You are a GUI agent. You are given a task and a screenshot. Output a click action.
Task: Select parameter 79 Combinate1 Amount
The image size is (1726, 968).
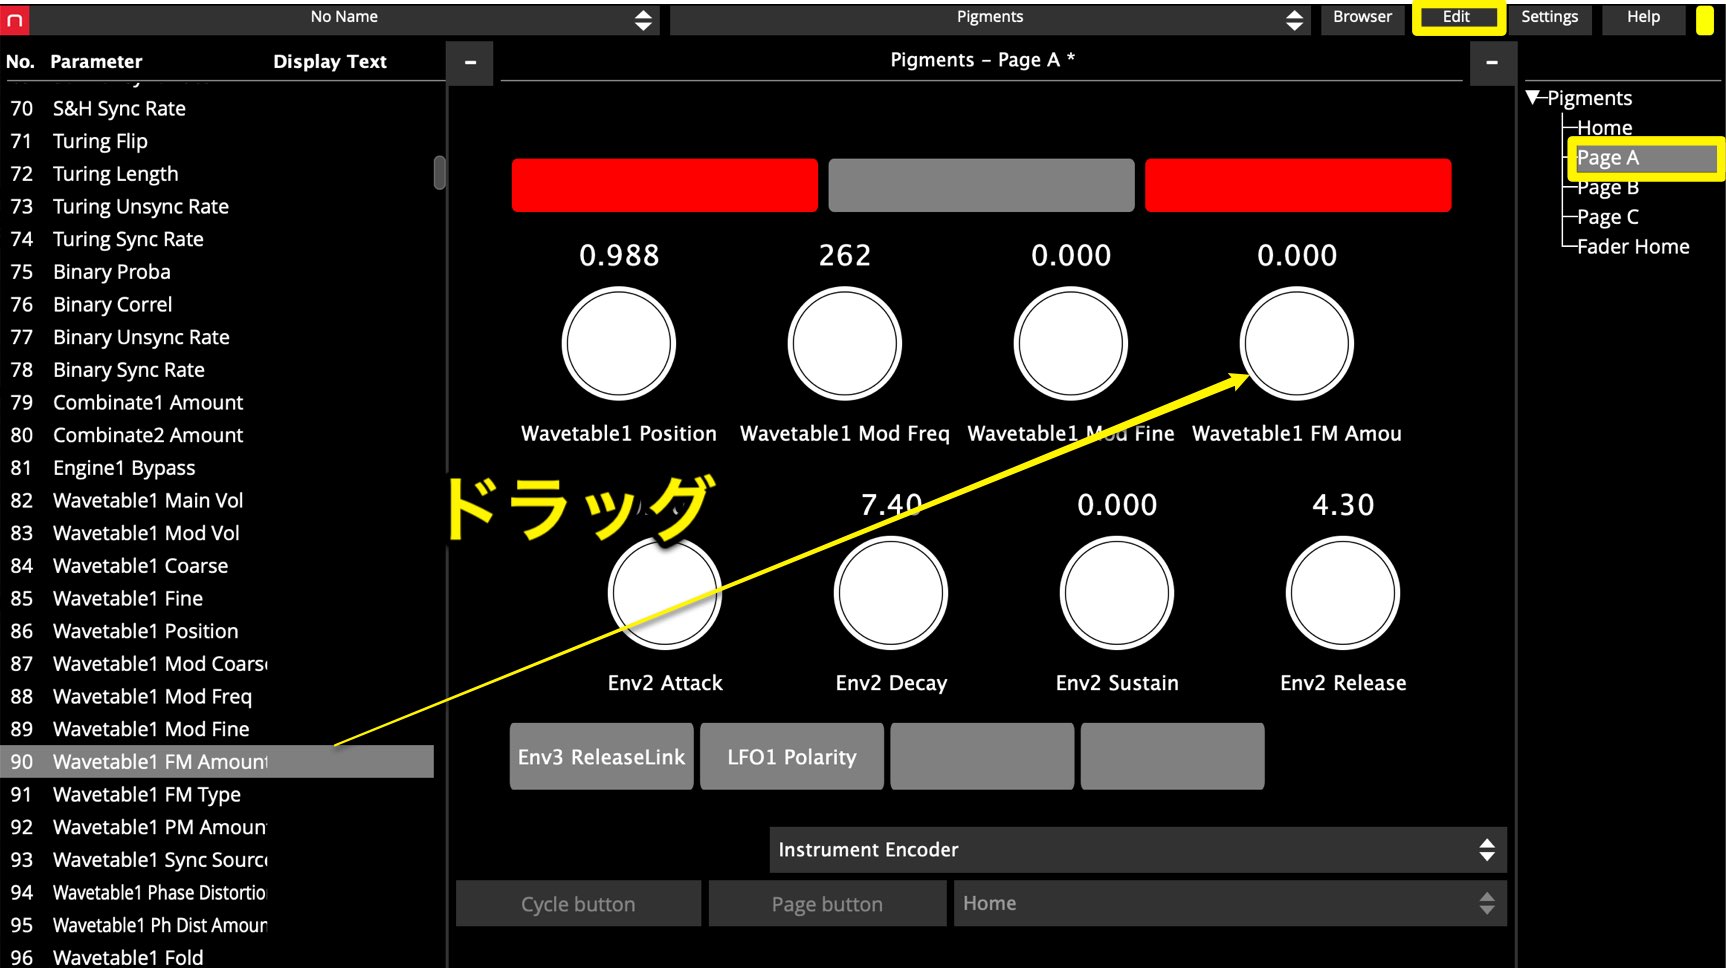(x=217, y=403)
